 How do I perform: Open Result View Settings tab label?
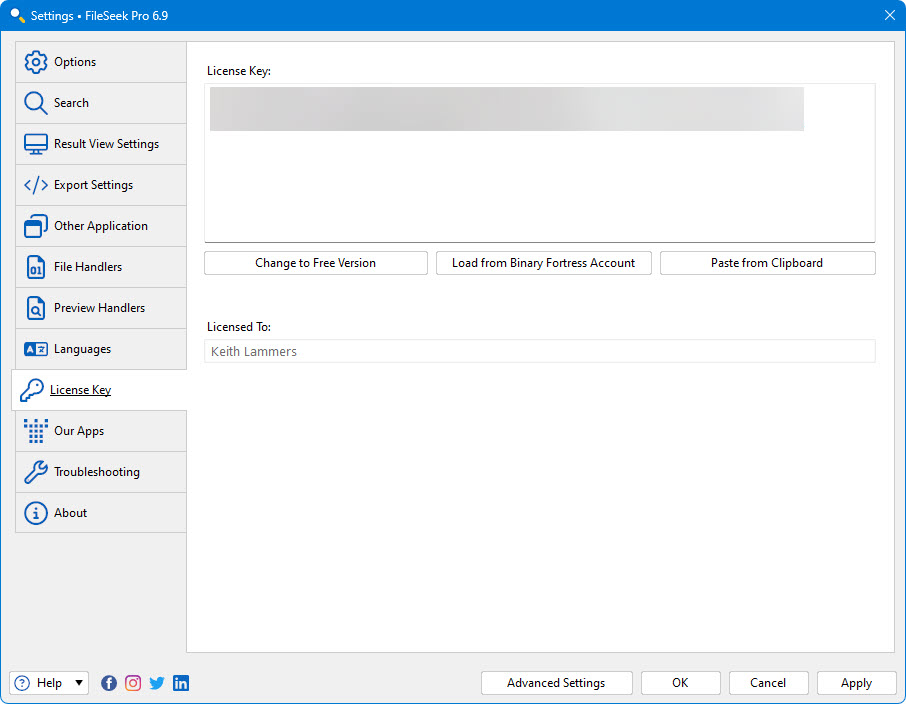[x=106, y=144]
